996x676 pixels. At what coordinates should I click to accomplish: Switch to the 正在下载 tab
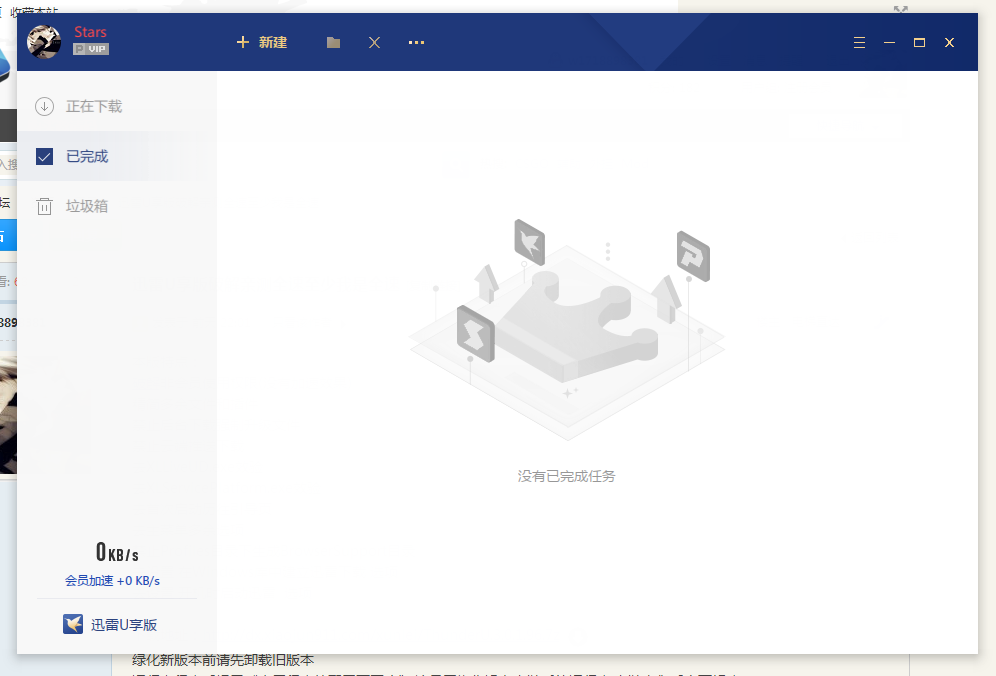[x=93, y=106]
